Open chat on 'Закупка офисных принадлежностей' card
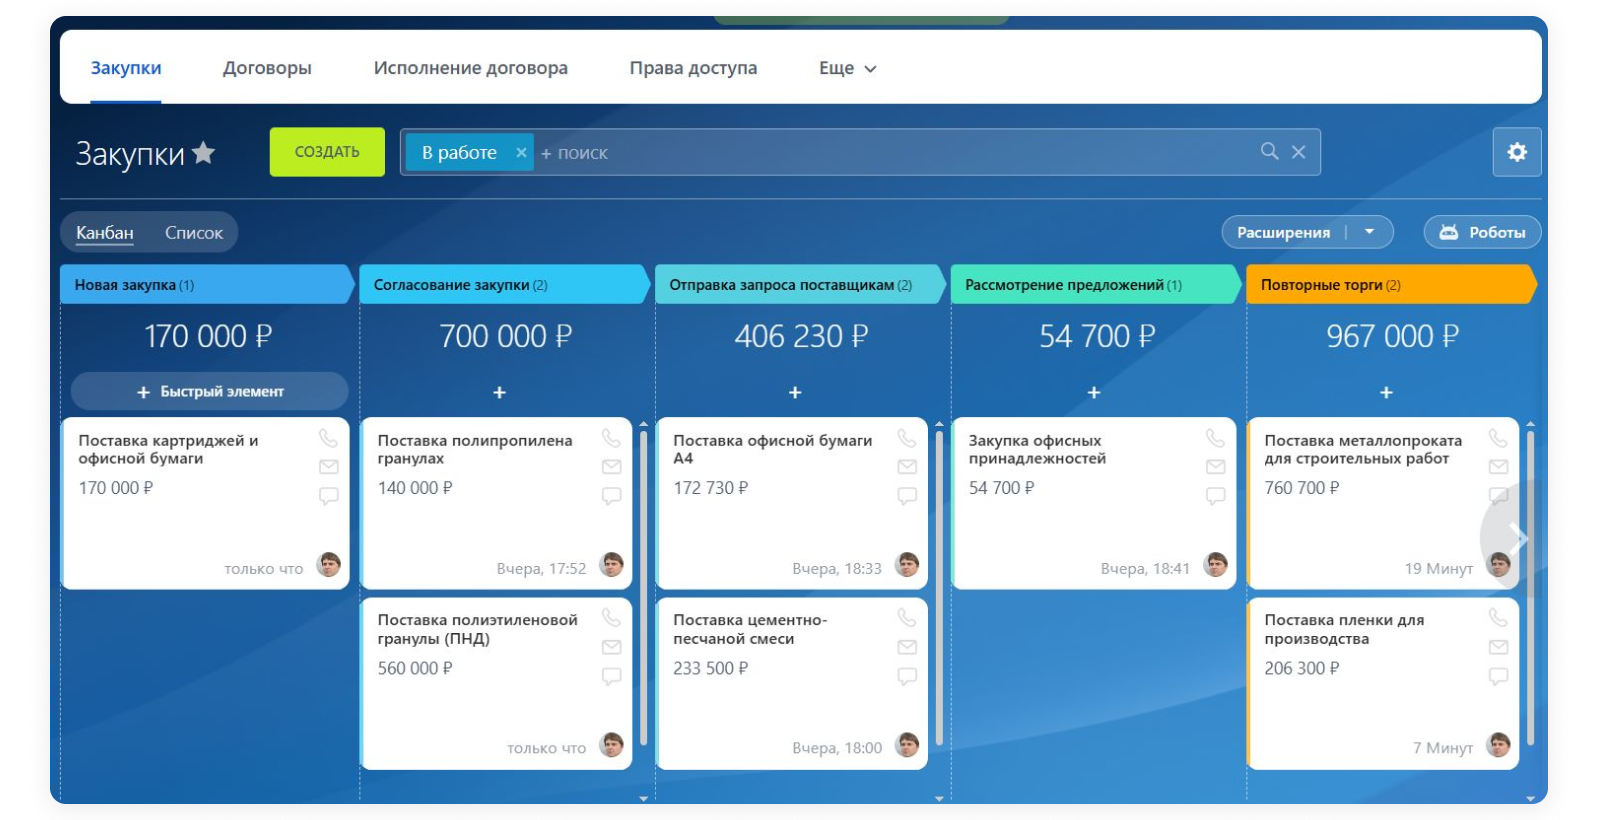 coord(1215,496)
